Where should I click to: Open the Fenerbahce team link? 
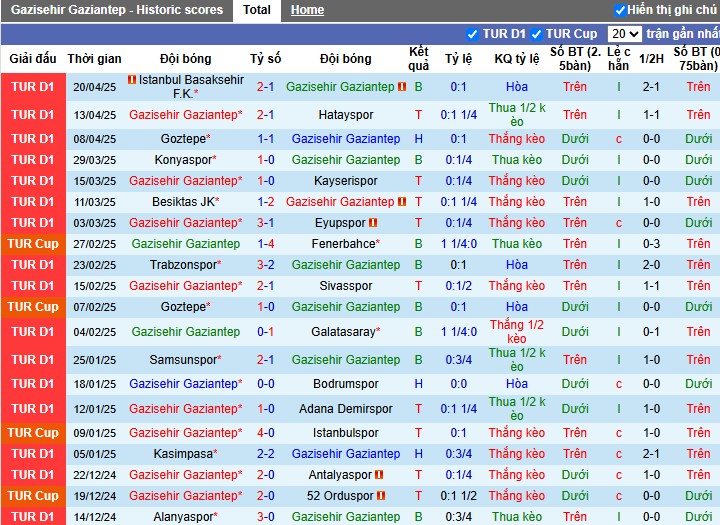(x=343, y=243)
